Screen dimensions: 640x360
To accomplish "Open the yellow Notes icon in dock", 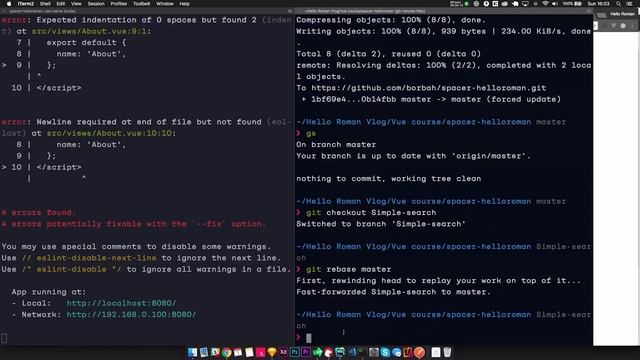I will 249,352.
